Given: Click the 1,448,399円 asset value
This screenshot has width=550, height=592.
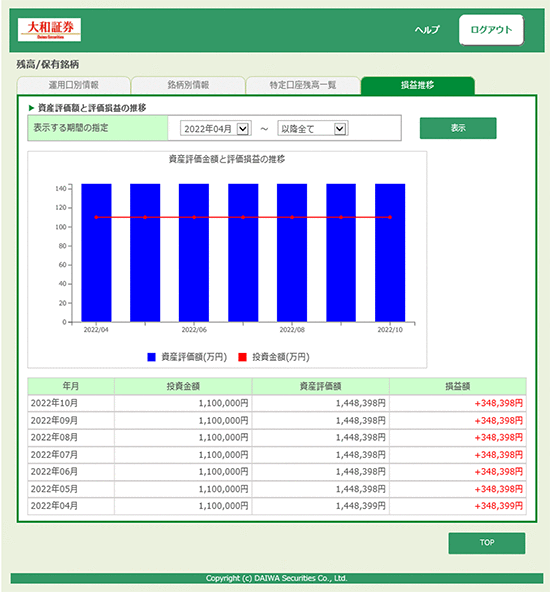Looking at the screenshot, I should click(361, 506).
